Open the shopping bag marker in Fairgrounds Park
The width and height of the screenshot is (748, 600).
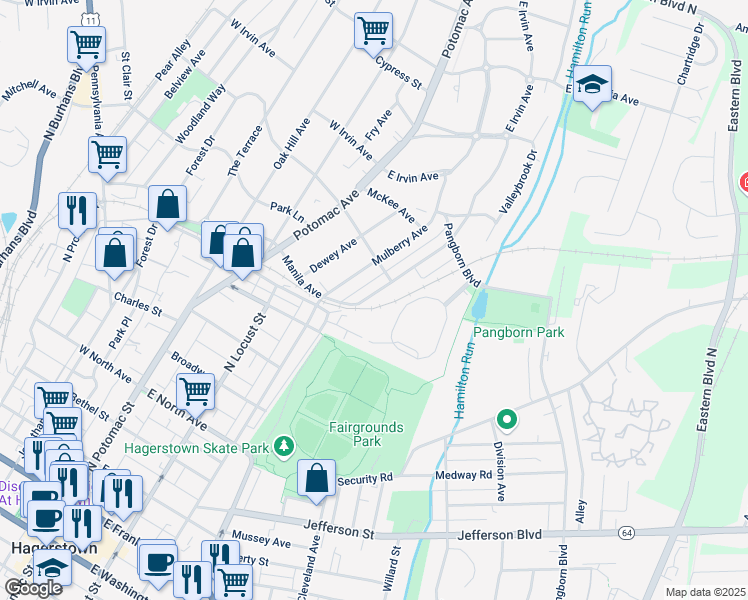click(317, 478)
